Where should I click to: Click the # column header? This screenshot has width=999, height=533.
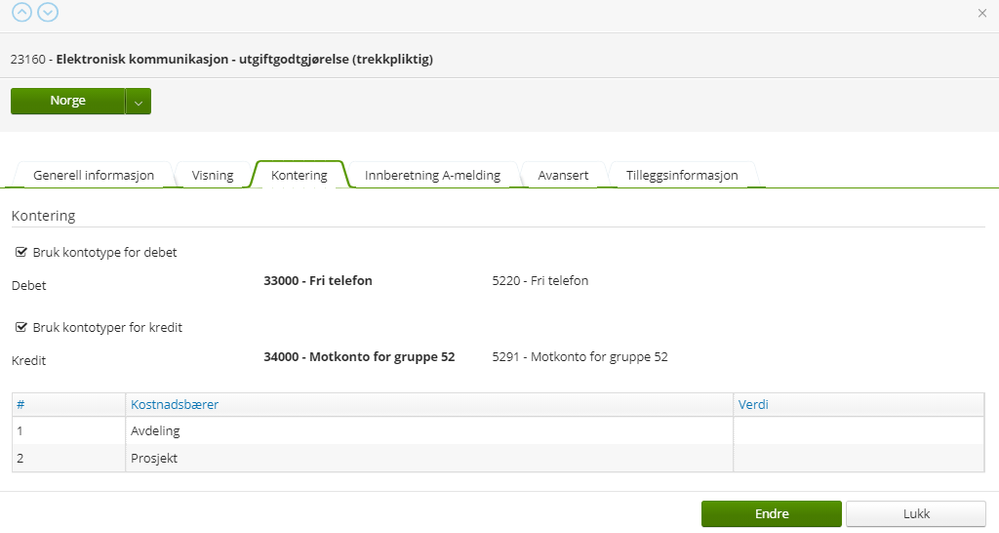point(20,405)
